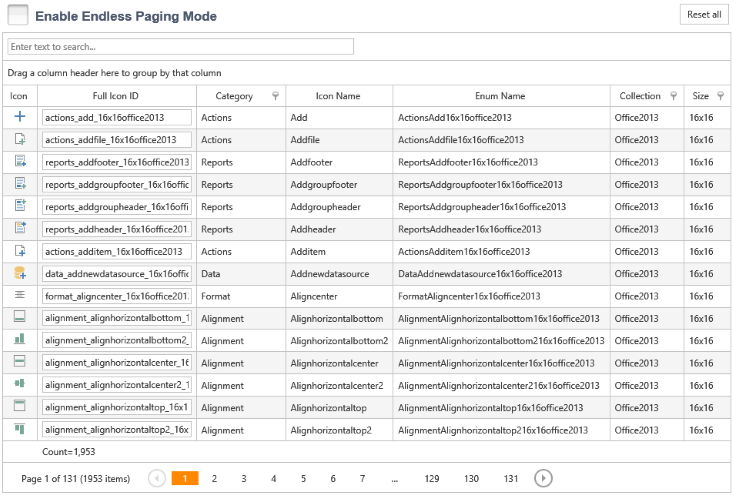The width and height of the screenshot is (733, 496).
Task: Click the Alignhorizontalcenter row icon
Action: point(19,362)
